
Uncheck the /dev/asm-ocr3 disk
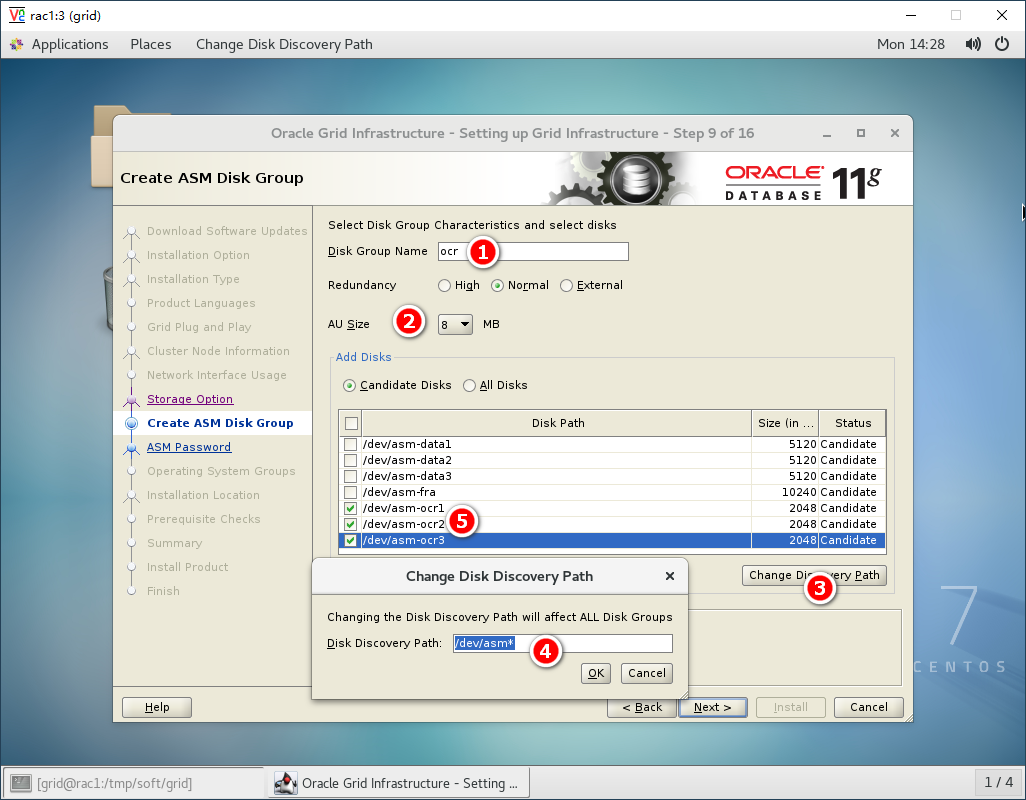(351, 540)
